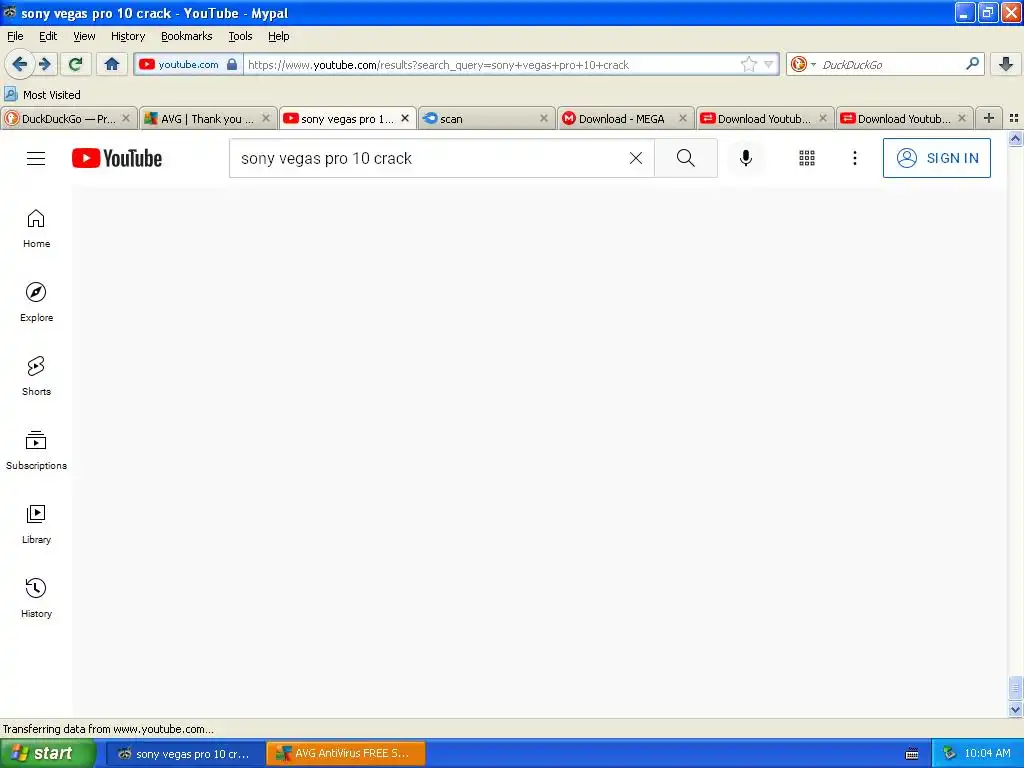The height and width of the screenshot is (768, 1024).
Task: Clear the YouTube search query
Action: click(x=635, y=158)
